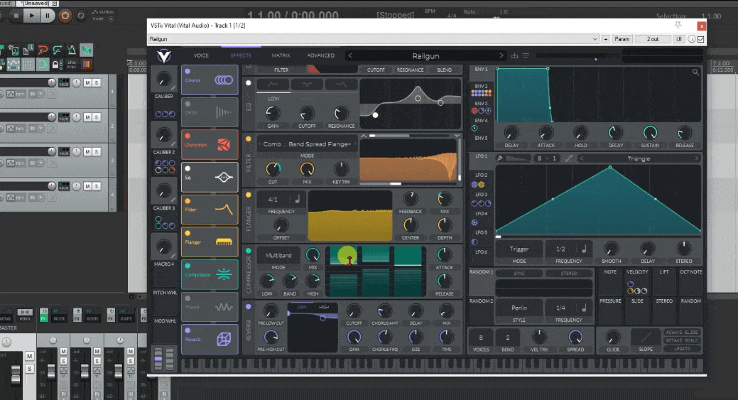Viewport: 738px width, 400px height.
Task: Select the Chorus effect module
Action: [x=209, y=80]
